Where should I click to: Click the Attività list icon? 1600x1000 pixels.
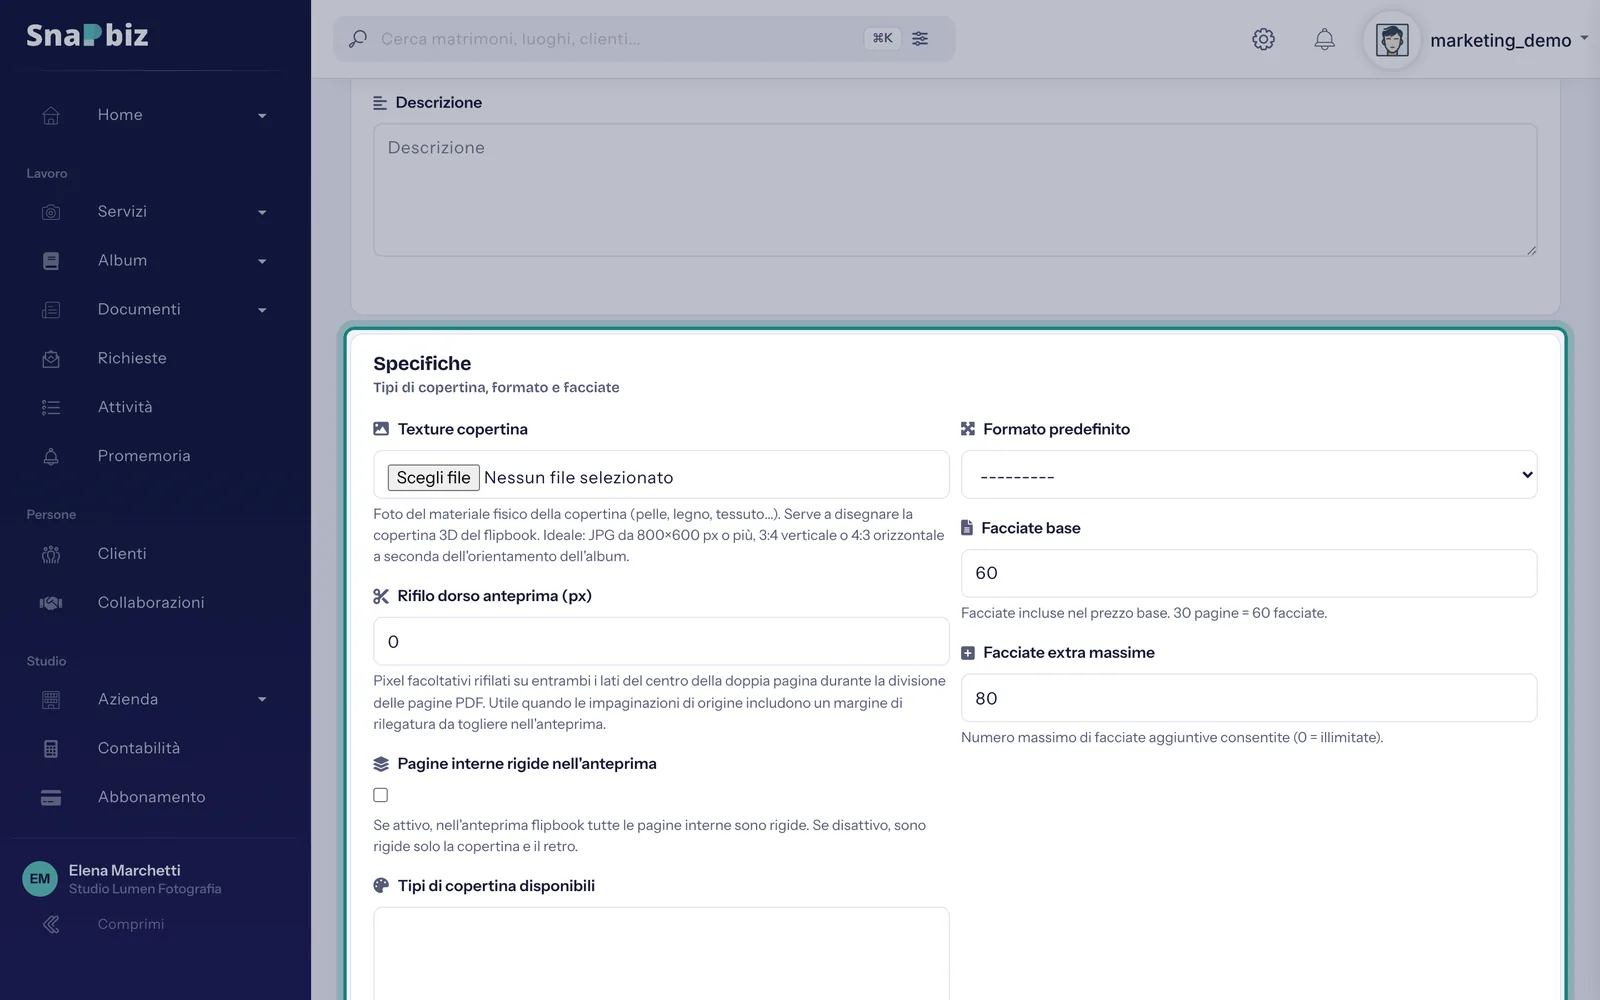[x=51, y=408]
